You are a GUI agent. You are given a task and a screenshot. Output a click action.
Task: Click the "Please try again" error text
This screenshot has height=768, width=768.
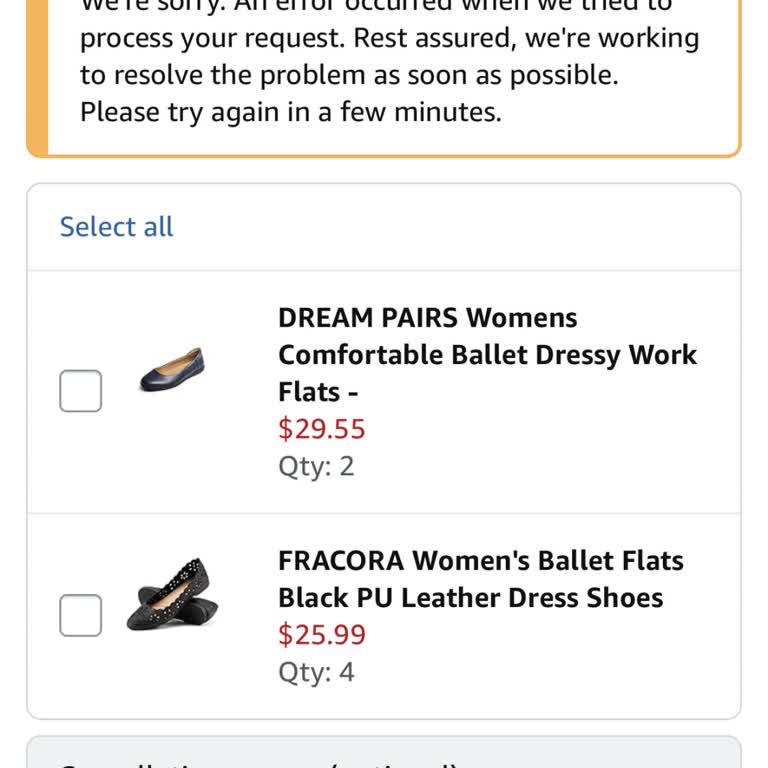pyautogui.click(x=290, y=112)
